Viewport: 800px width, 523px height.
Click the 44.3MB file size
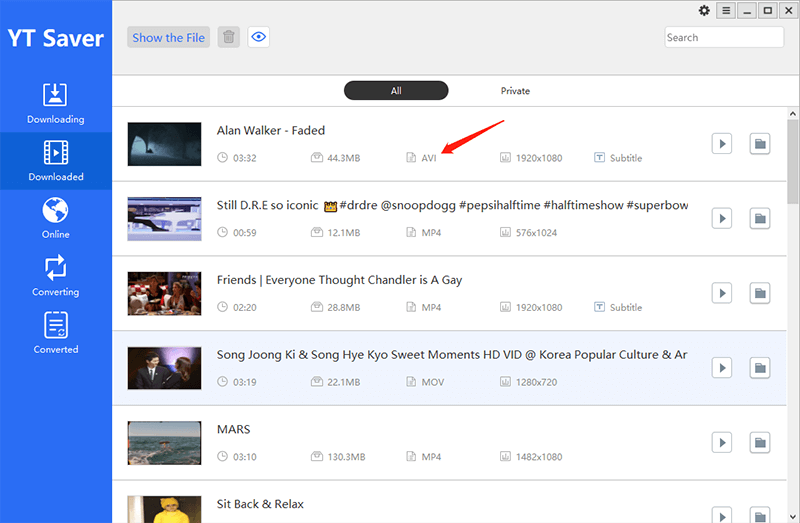(x=344, y=158)
